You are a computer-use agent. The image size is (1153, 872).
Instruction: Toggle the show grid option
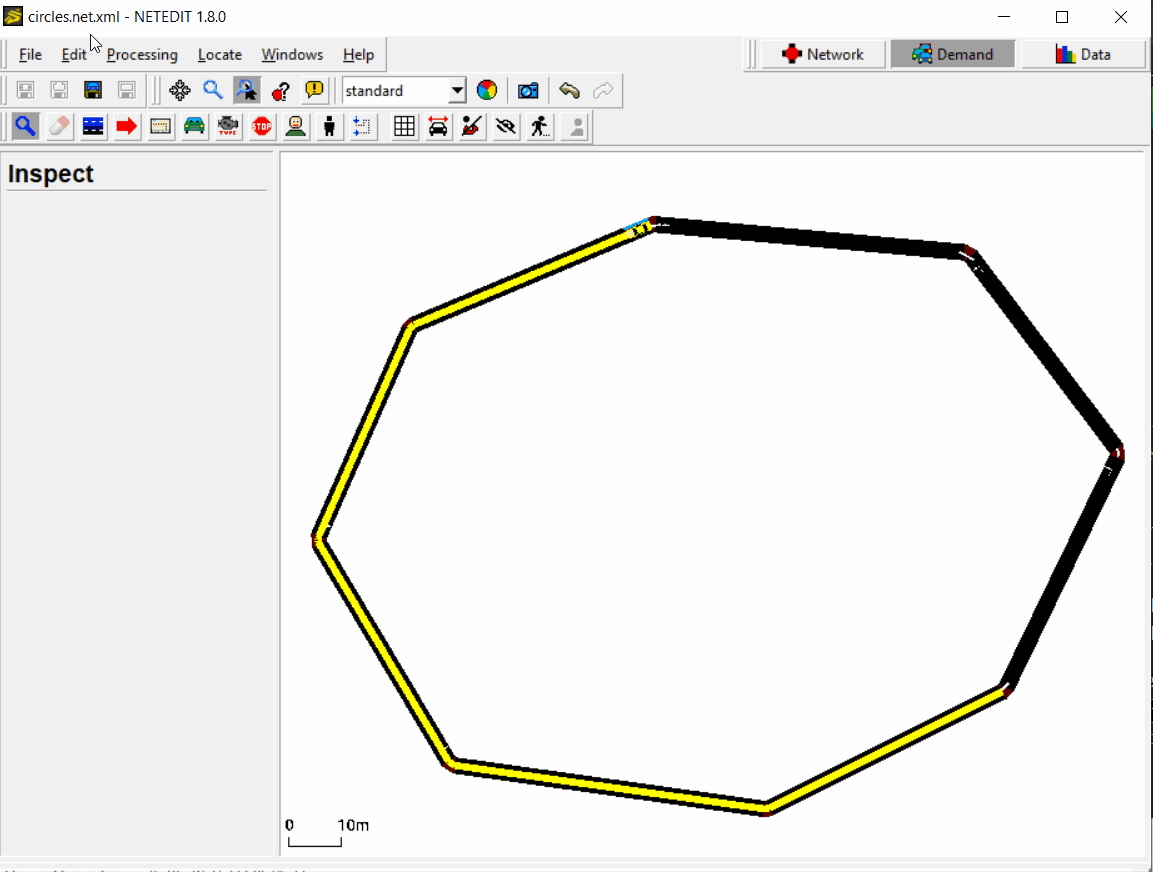[x=404, y=126]
